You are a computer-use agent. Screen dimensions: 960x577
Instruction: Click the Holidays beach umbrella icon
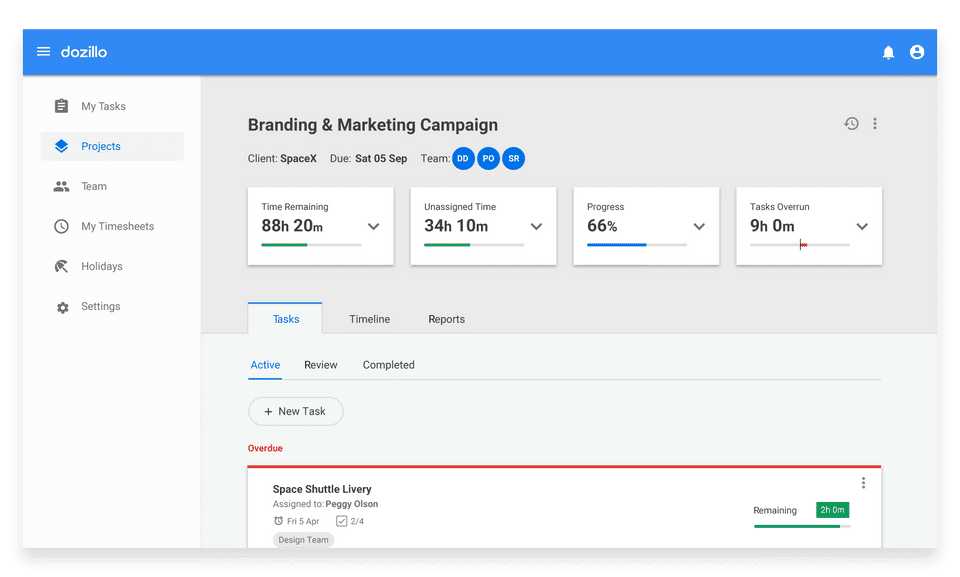pos(61,266)
